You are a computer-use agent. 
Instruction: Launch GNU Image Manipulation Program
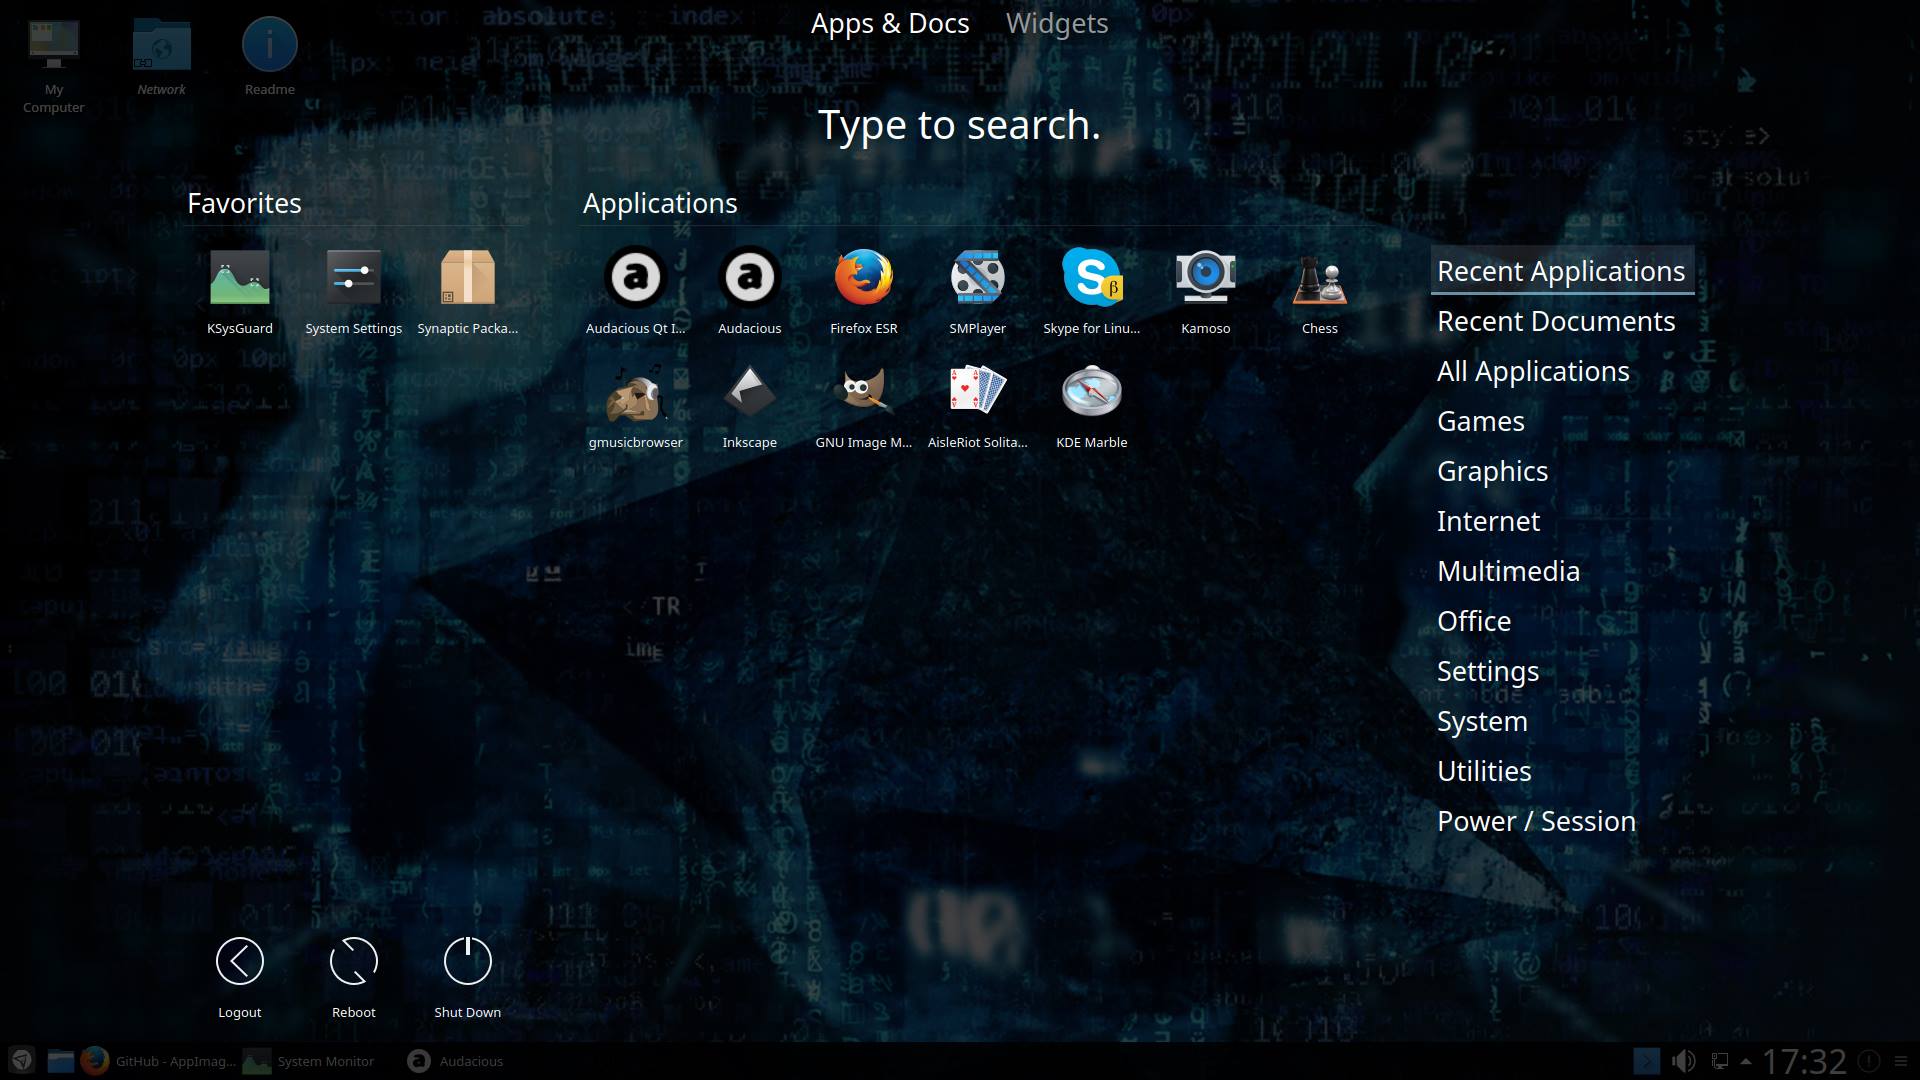(864, 406)
